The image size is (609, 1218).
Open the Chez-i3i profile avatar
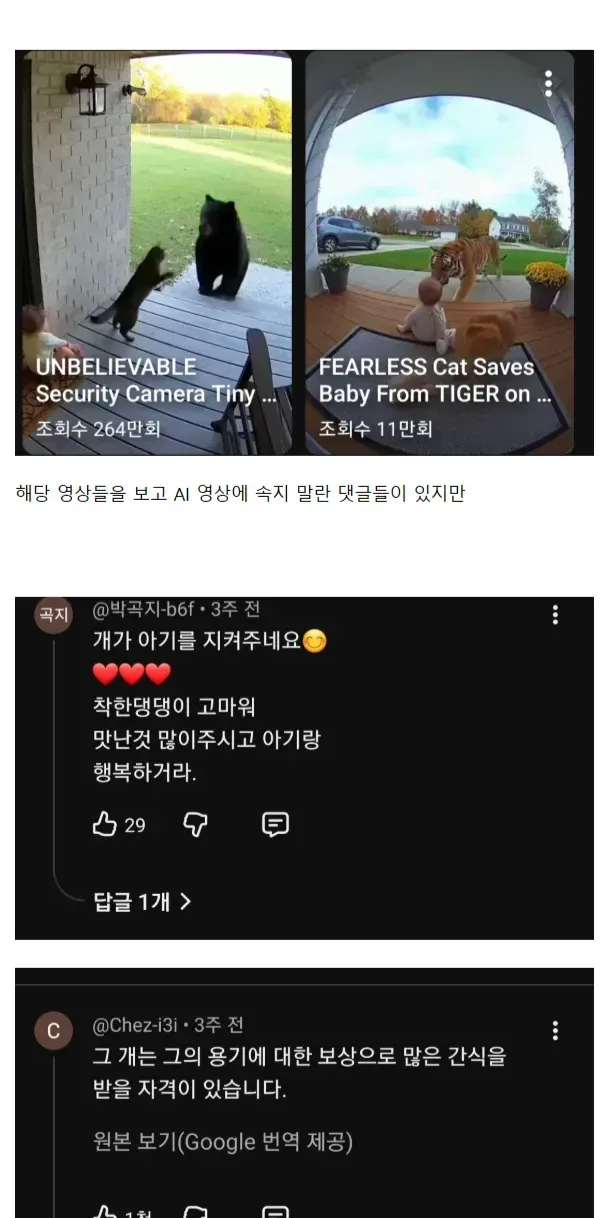[x=54, y=1031]
